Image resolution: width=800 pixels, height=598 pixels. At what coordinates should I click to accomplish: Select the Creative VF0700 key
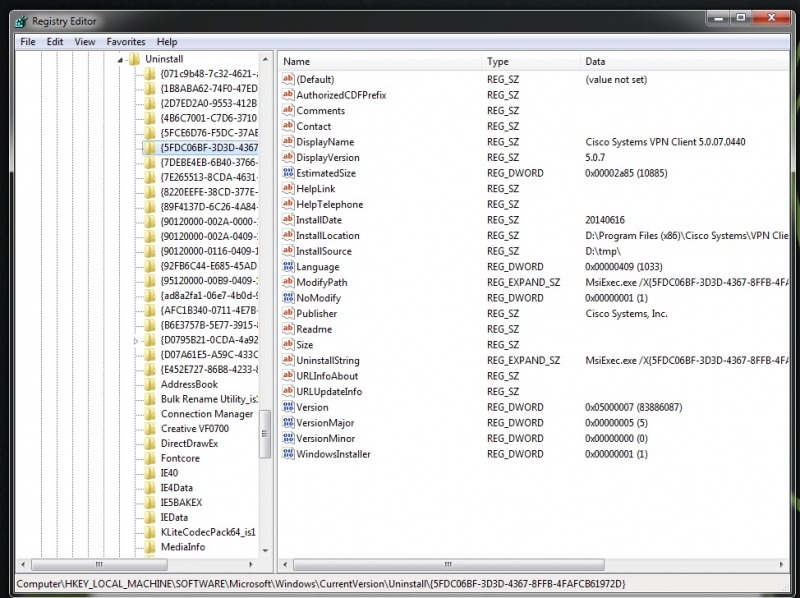tap(195, 429)
